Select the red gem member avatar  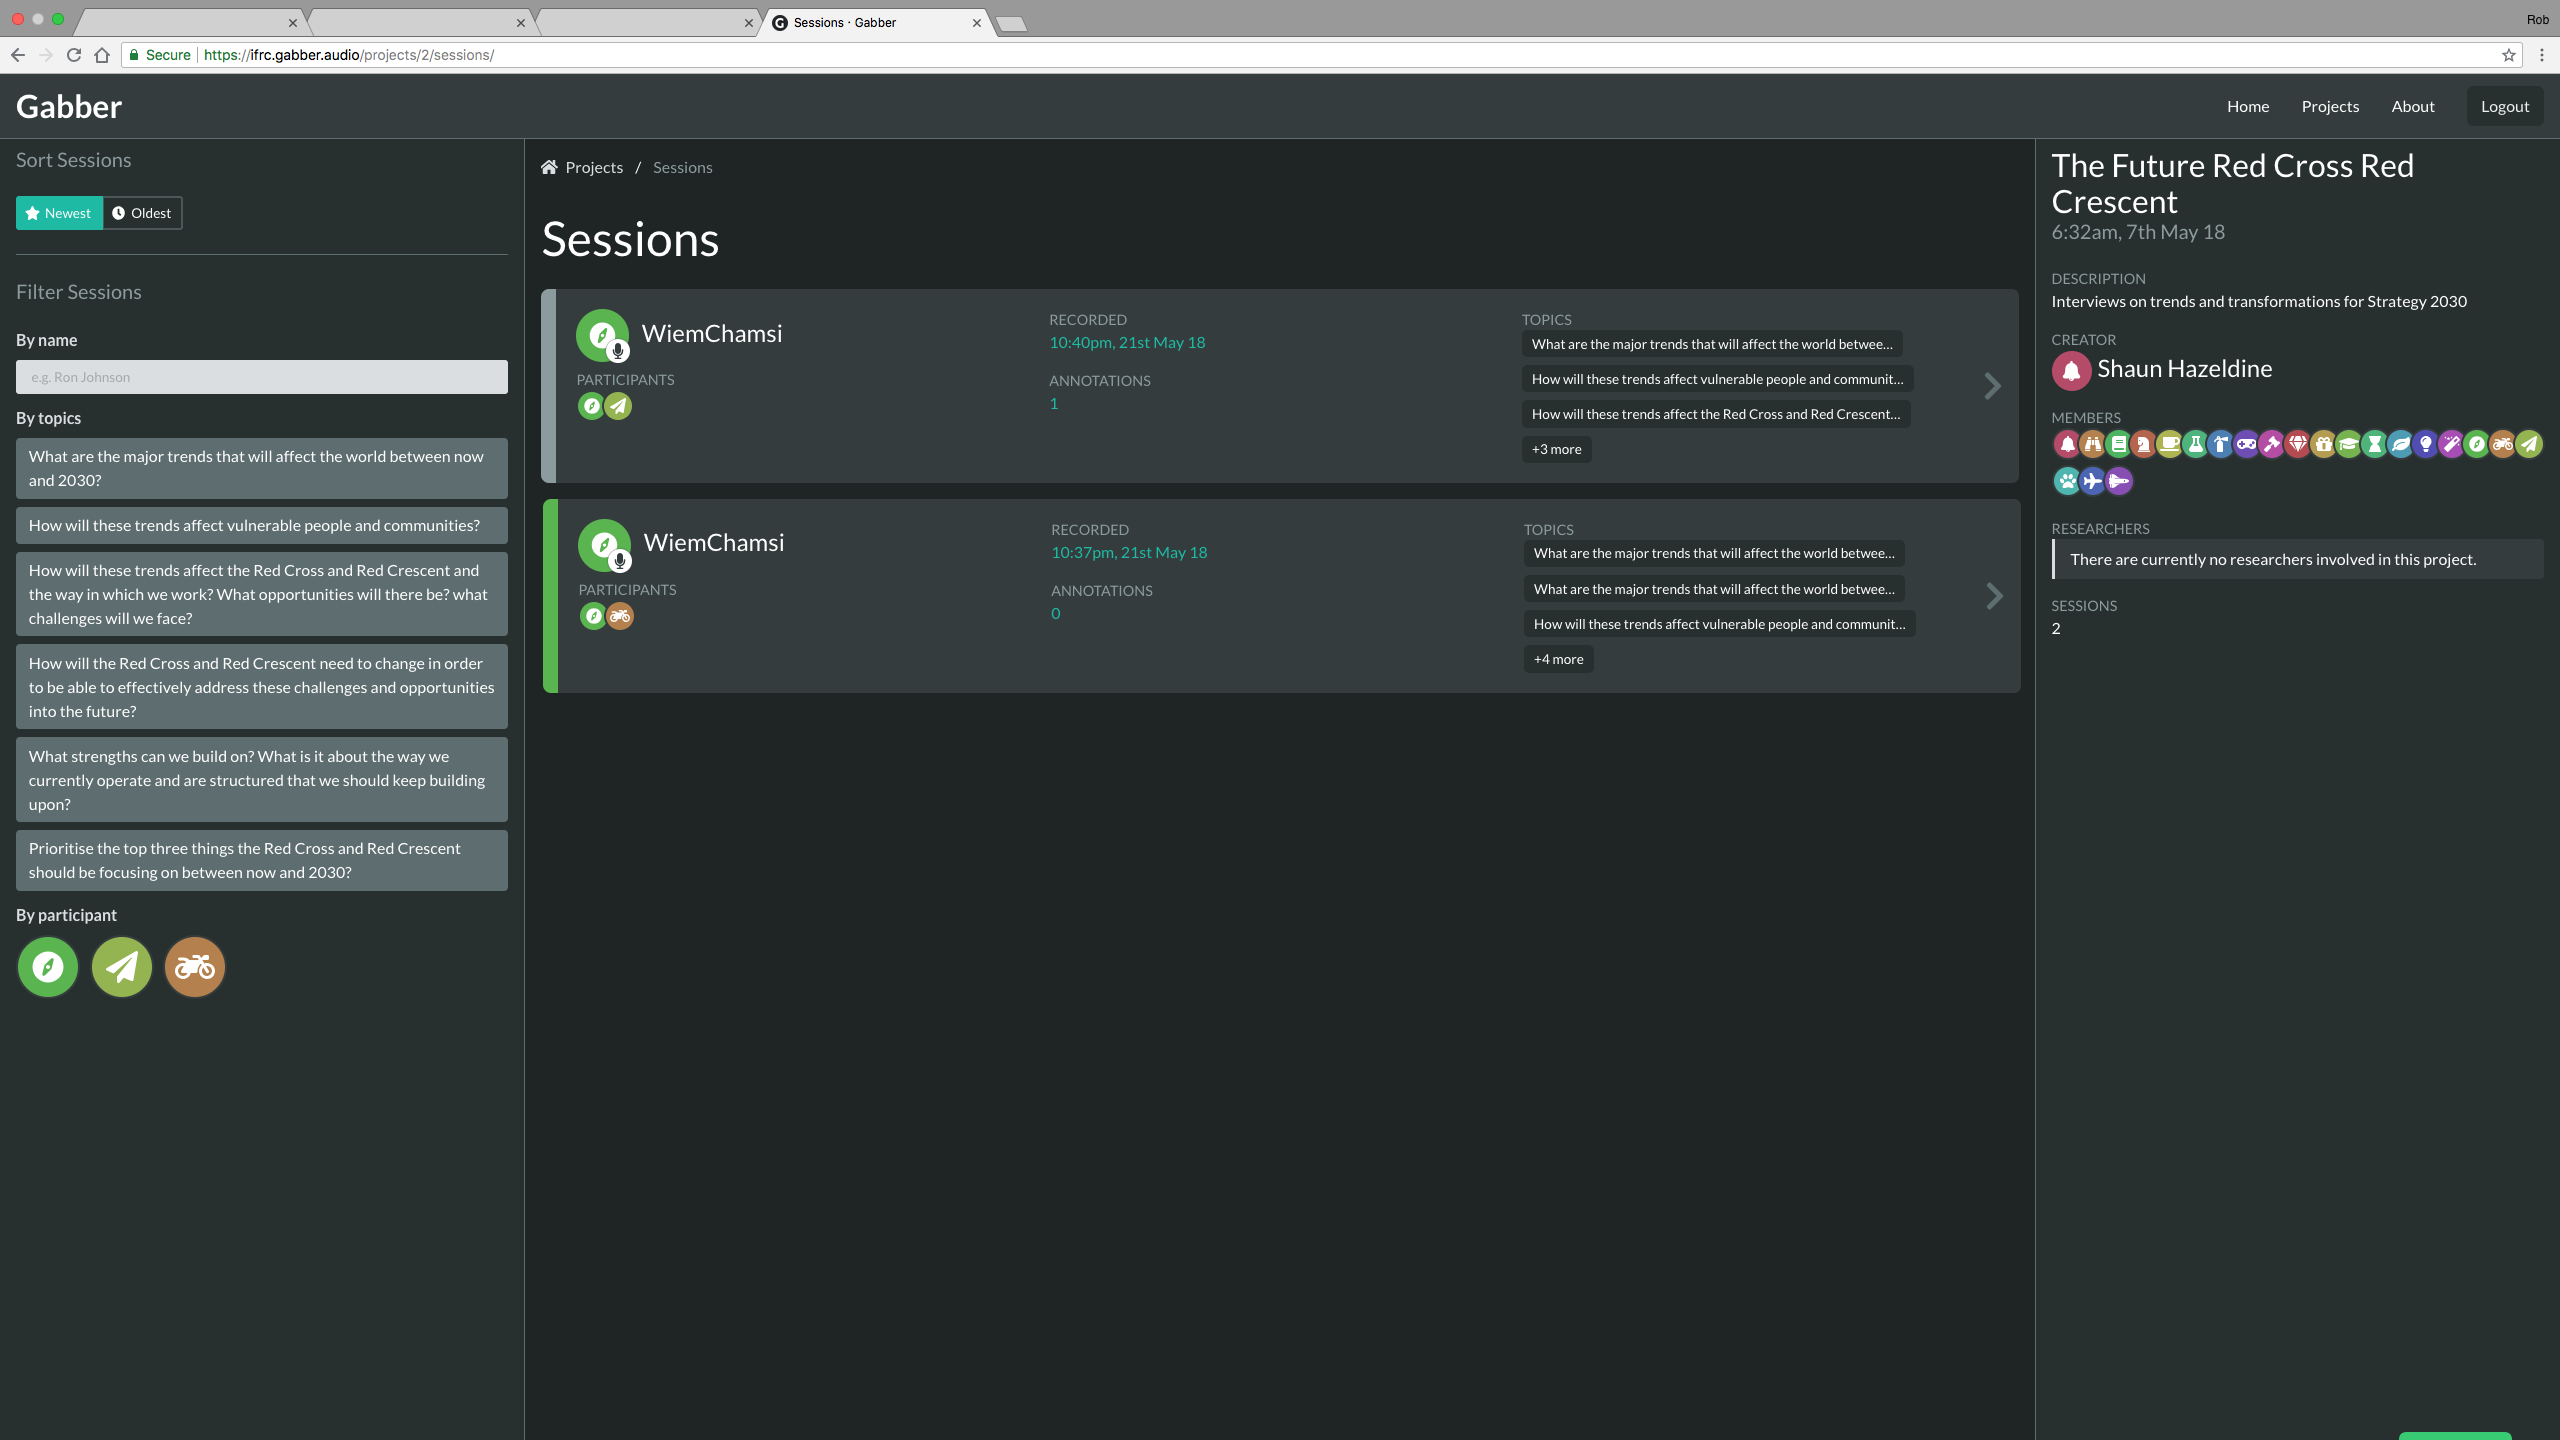2297,444
